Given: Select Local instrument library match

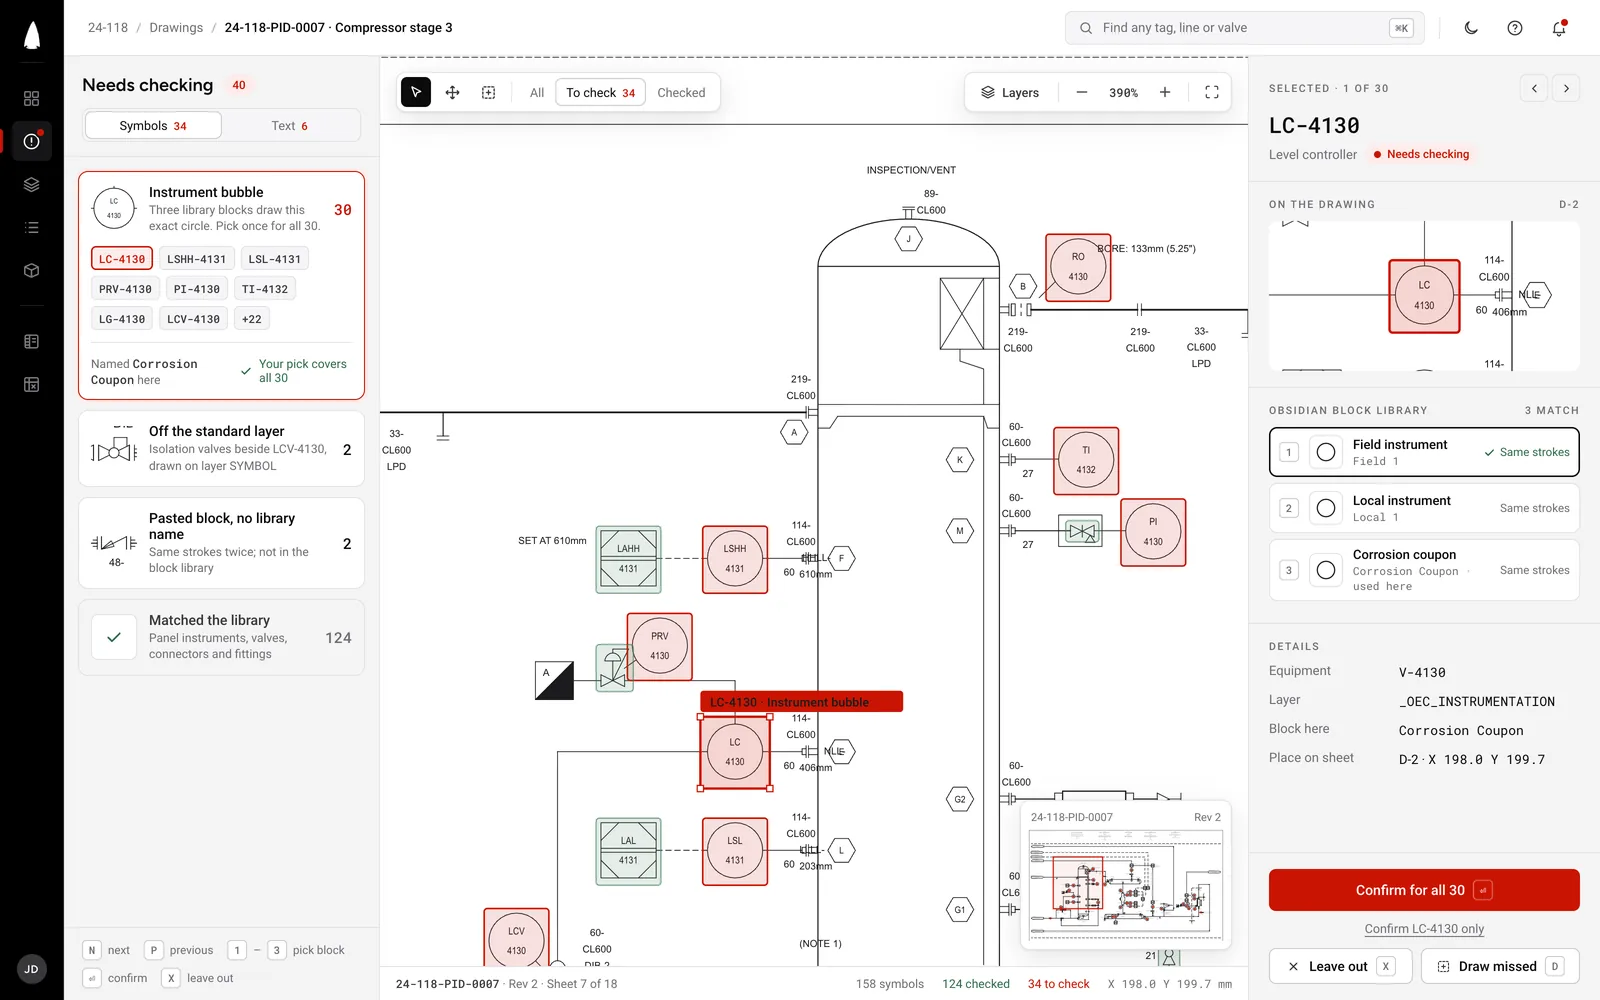Looking at the screenshot, I should 1424,508.
